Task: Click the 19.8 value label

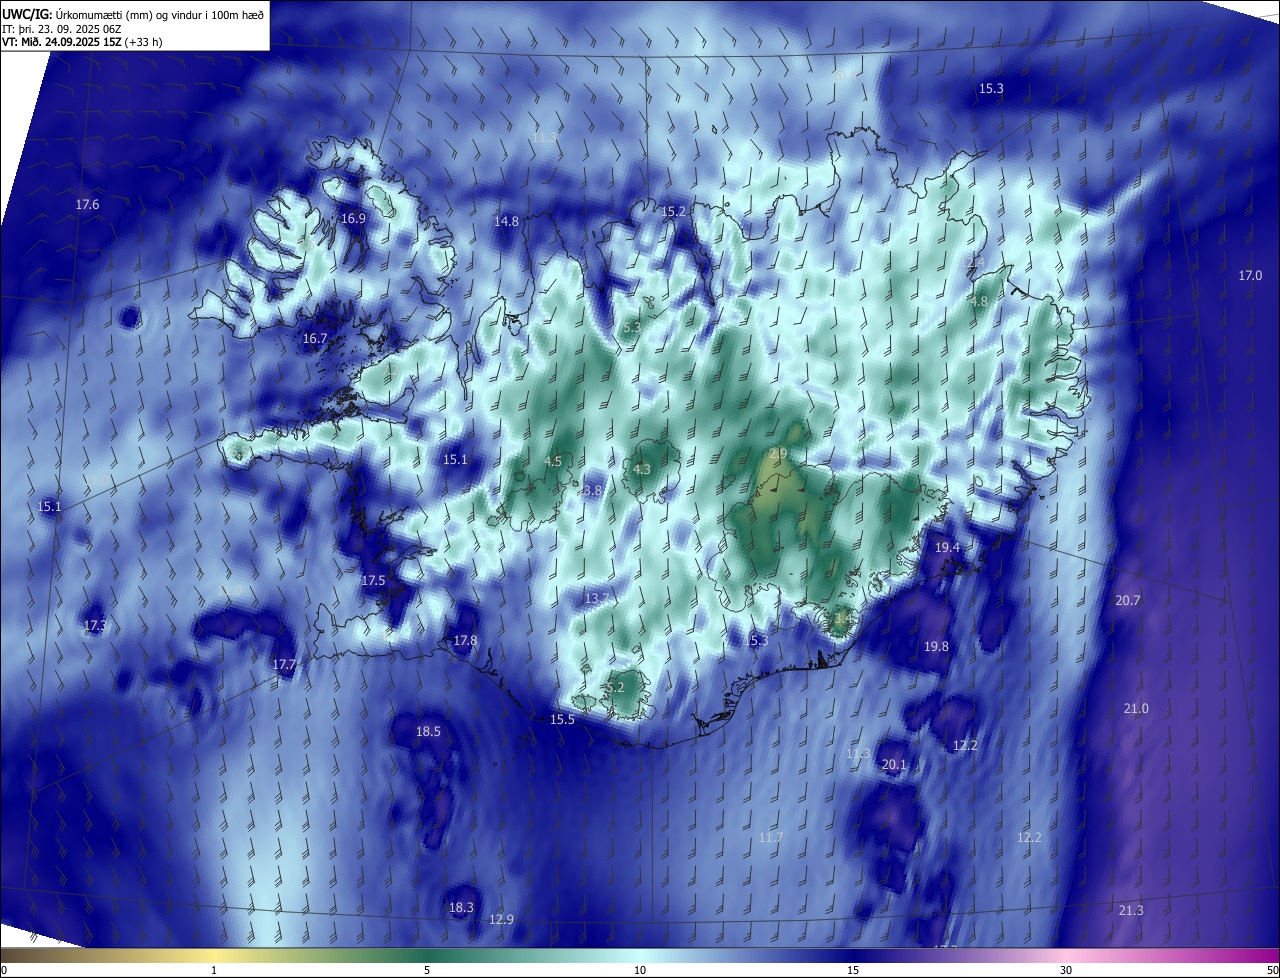Action: pos(936,647)
